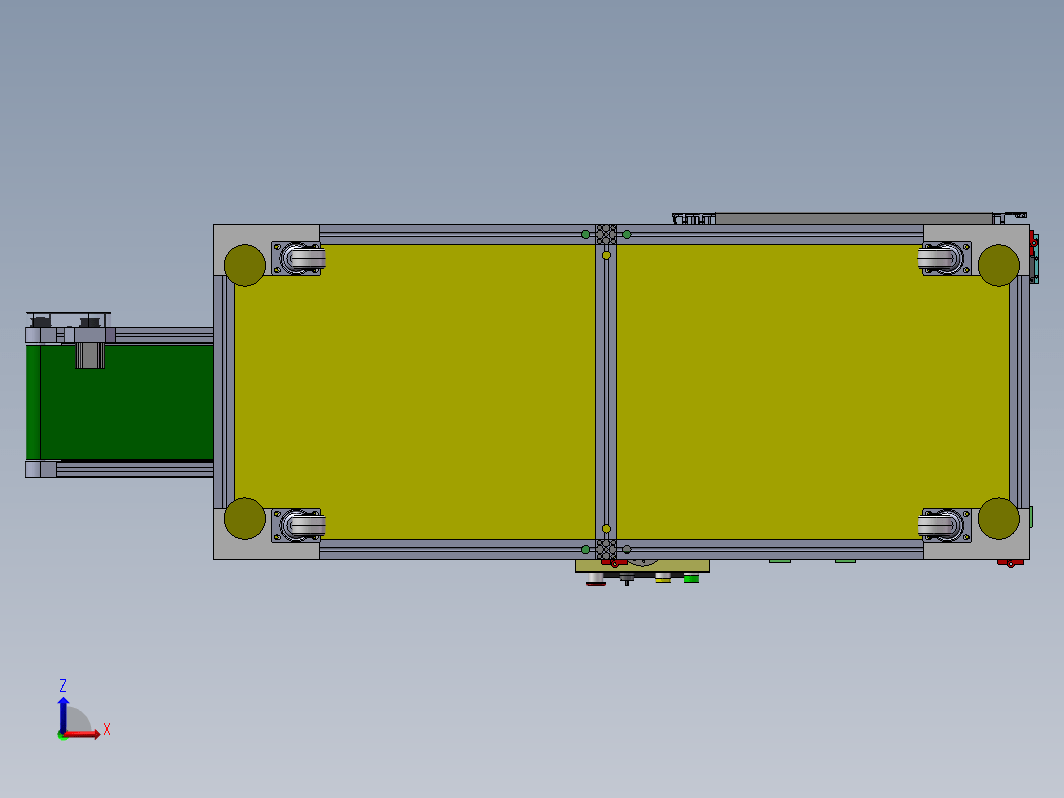This screenshot has height=798, width=1064.
Task: Select the lower aluminum rail of the conveyor
Action: click(x=134, y=470)
